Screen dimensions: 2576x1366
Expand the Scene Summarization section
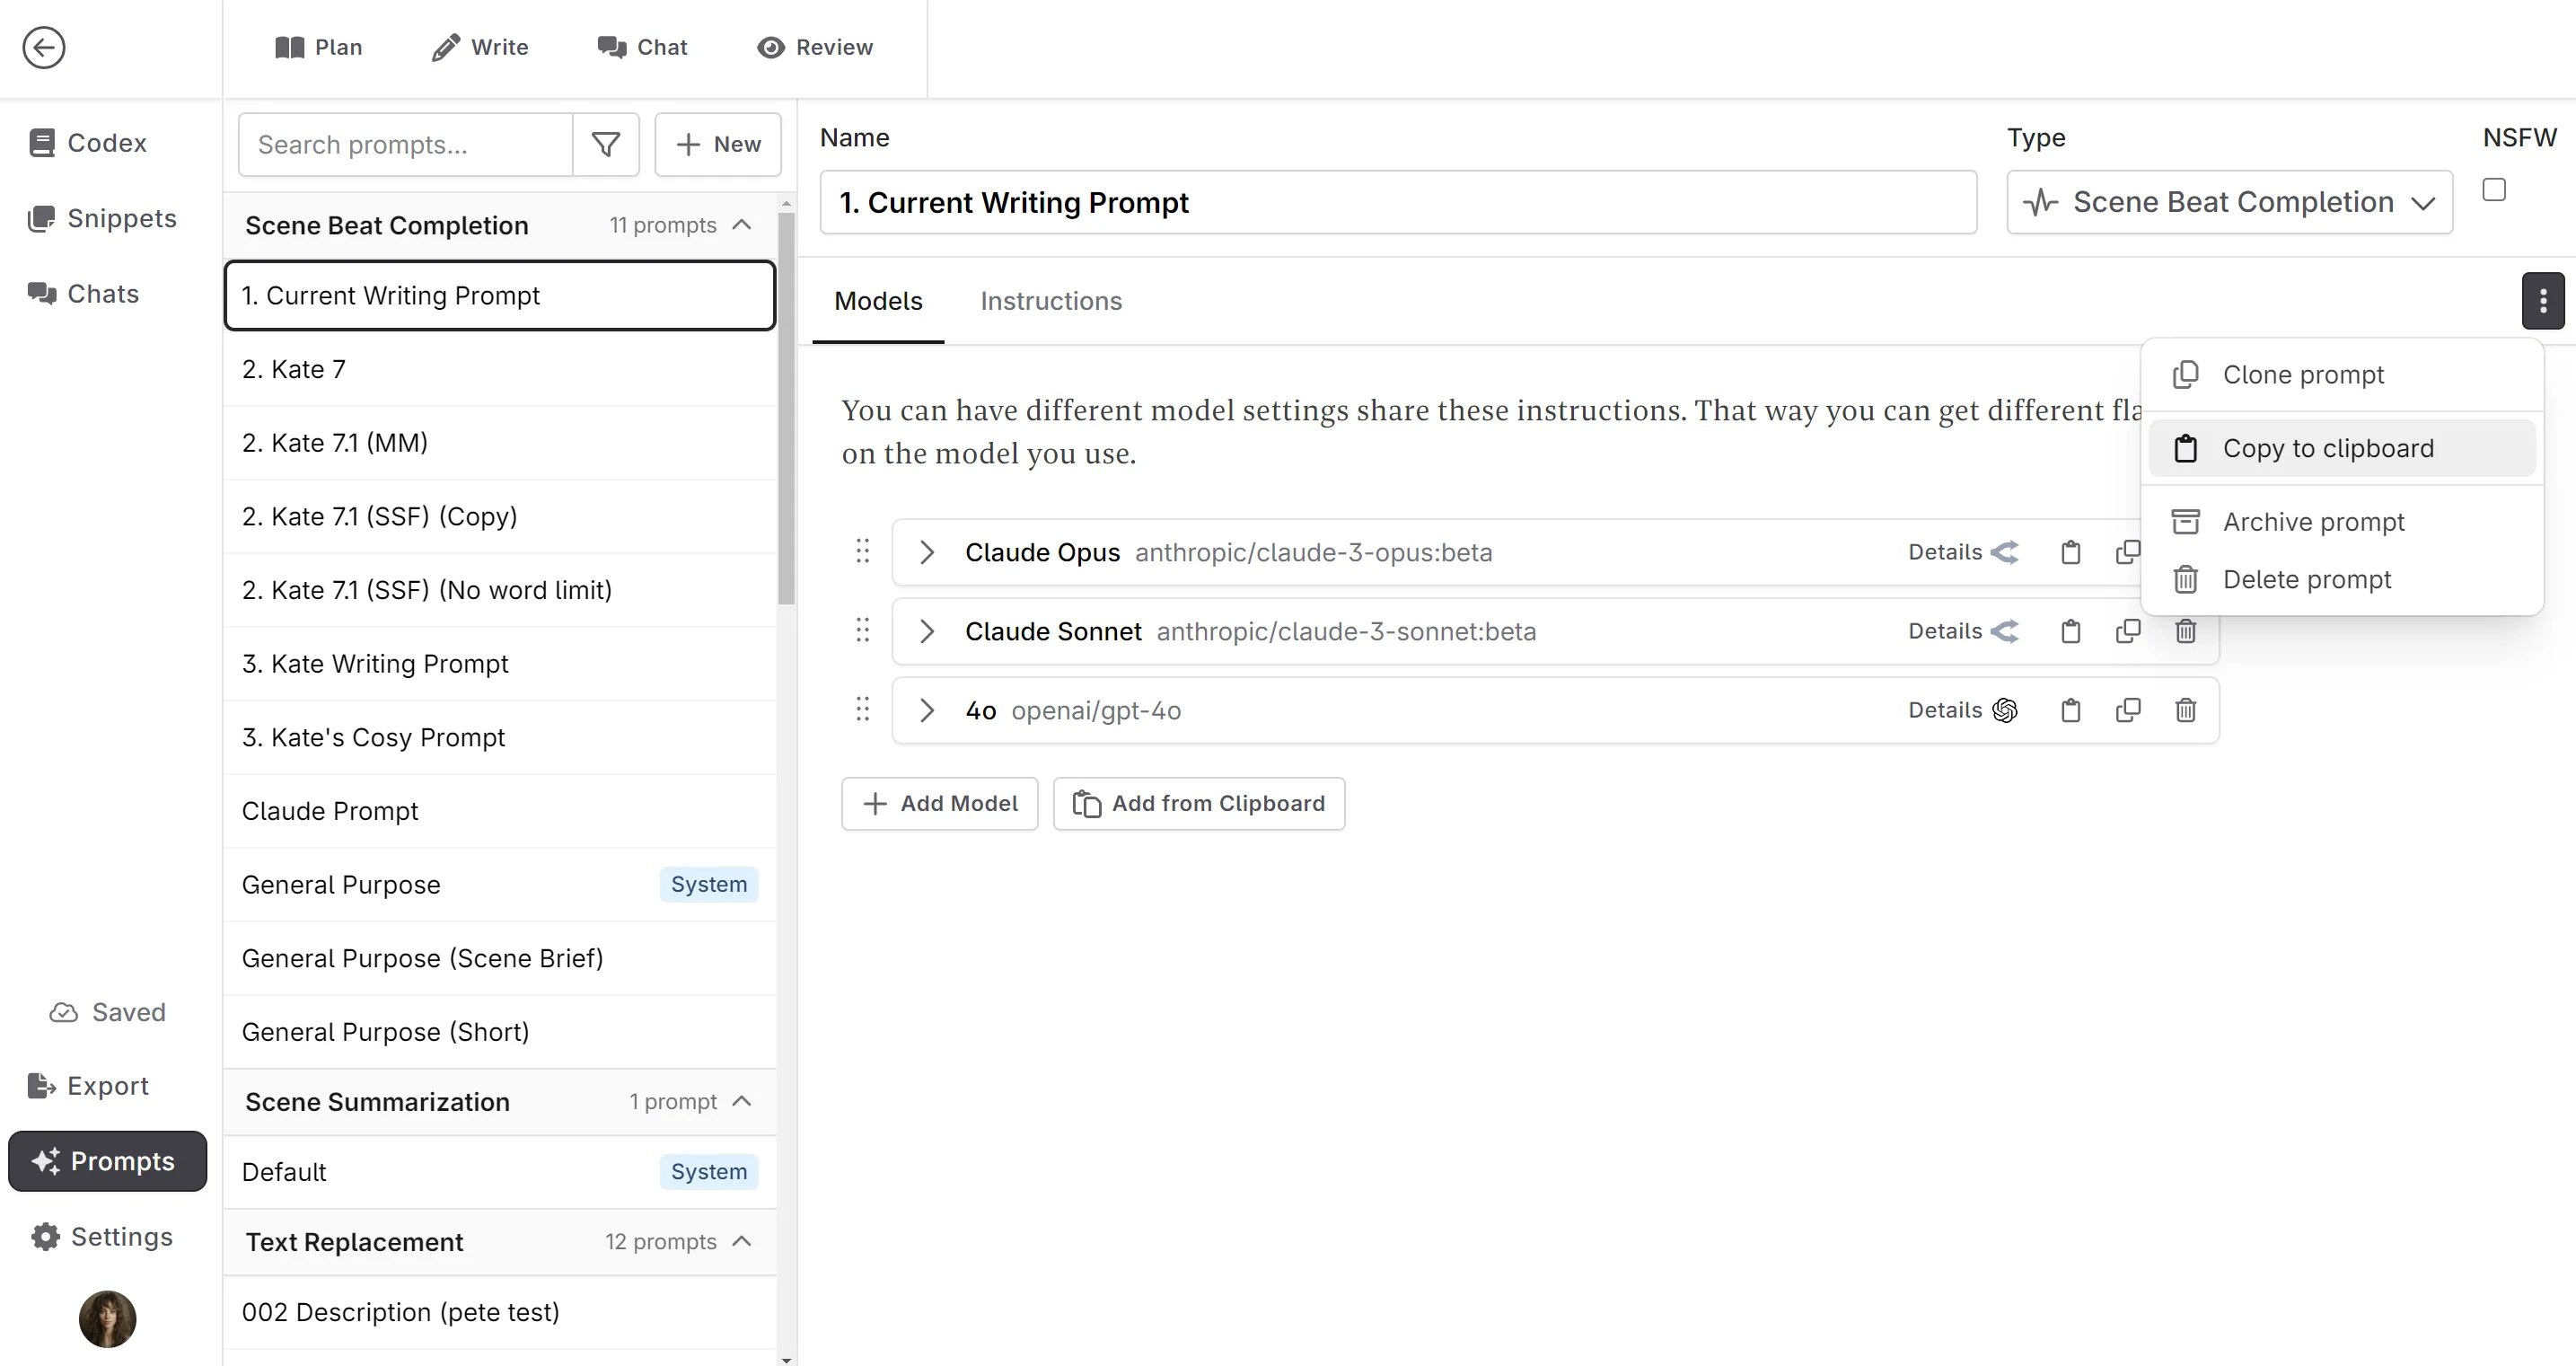tap(743, 1100)
